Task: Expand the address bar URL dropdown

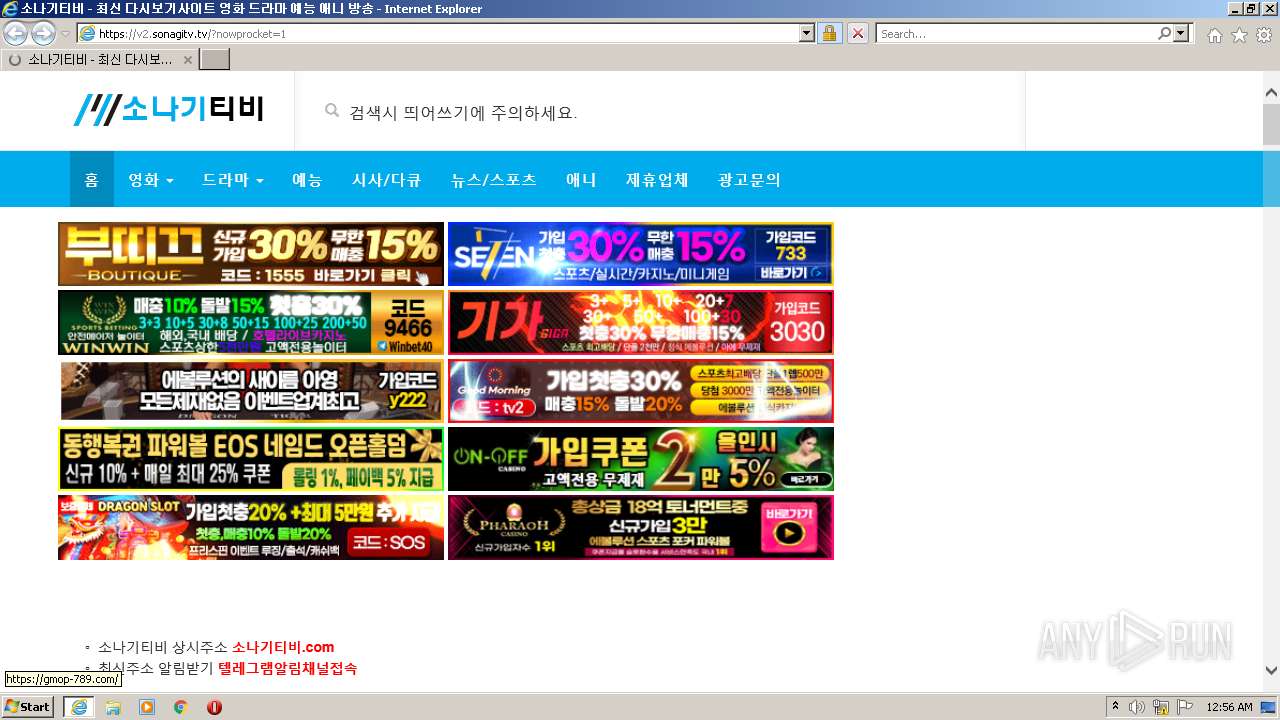Action: (x=807, y=33)
